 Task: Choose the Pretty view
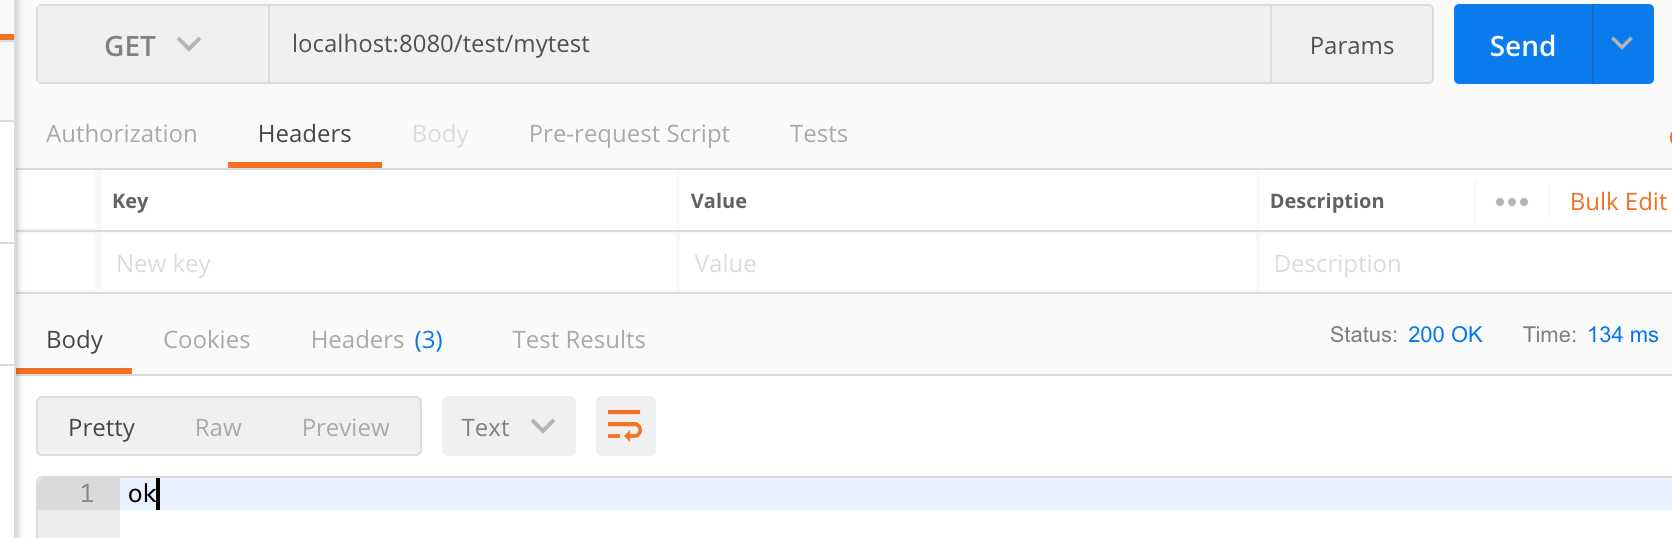pyautogui.click(x=101, y=428)
